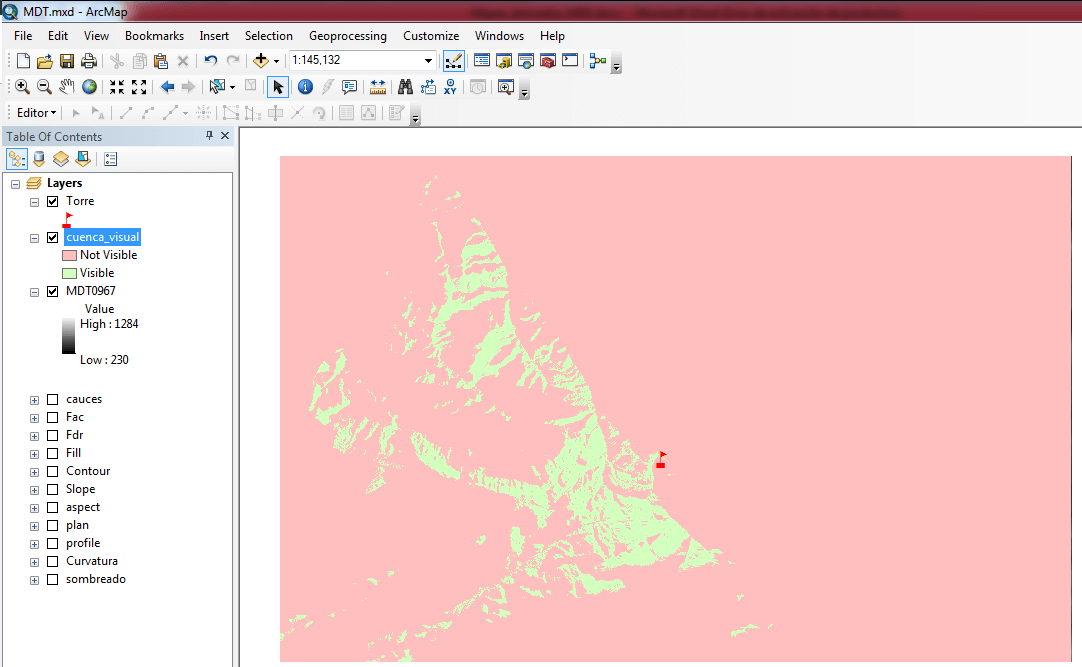This screenshot has width=1082, height=667.
Task: Open the Find binoculars tool
Action: tap(405, 87)
